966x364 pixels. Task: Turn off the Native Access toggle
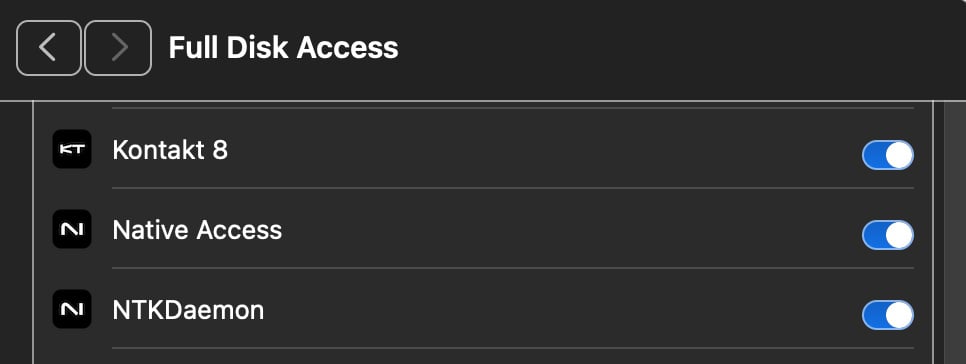click(888, 235)
